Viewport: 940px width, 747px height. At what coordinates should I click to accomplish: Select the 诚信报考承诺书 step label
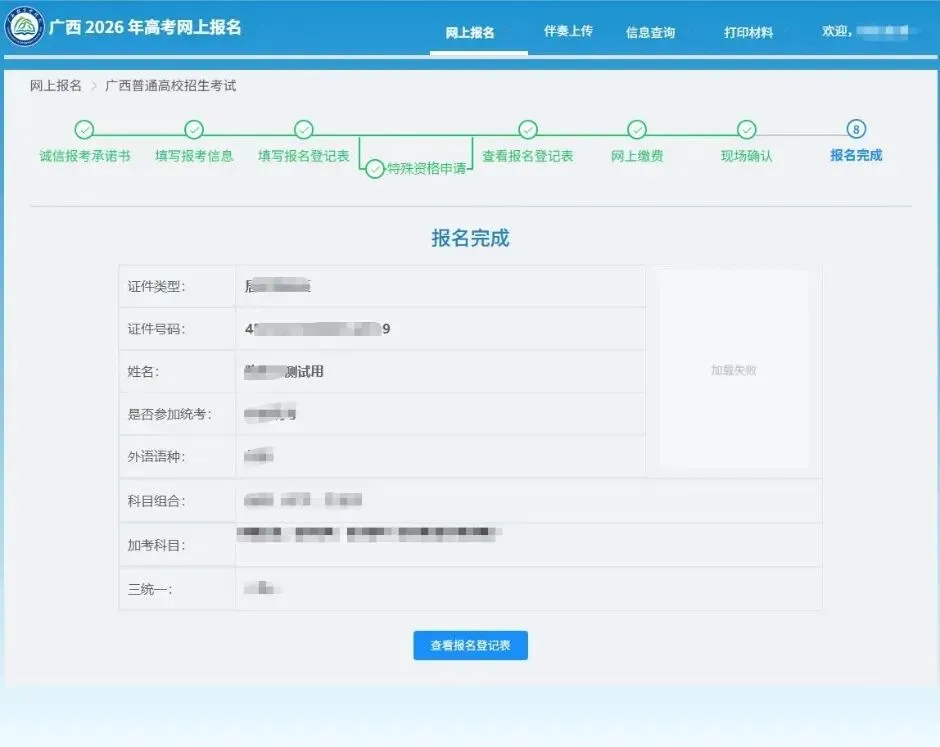(x=85, y=156)
